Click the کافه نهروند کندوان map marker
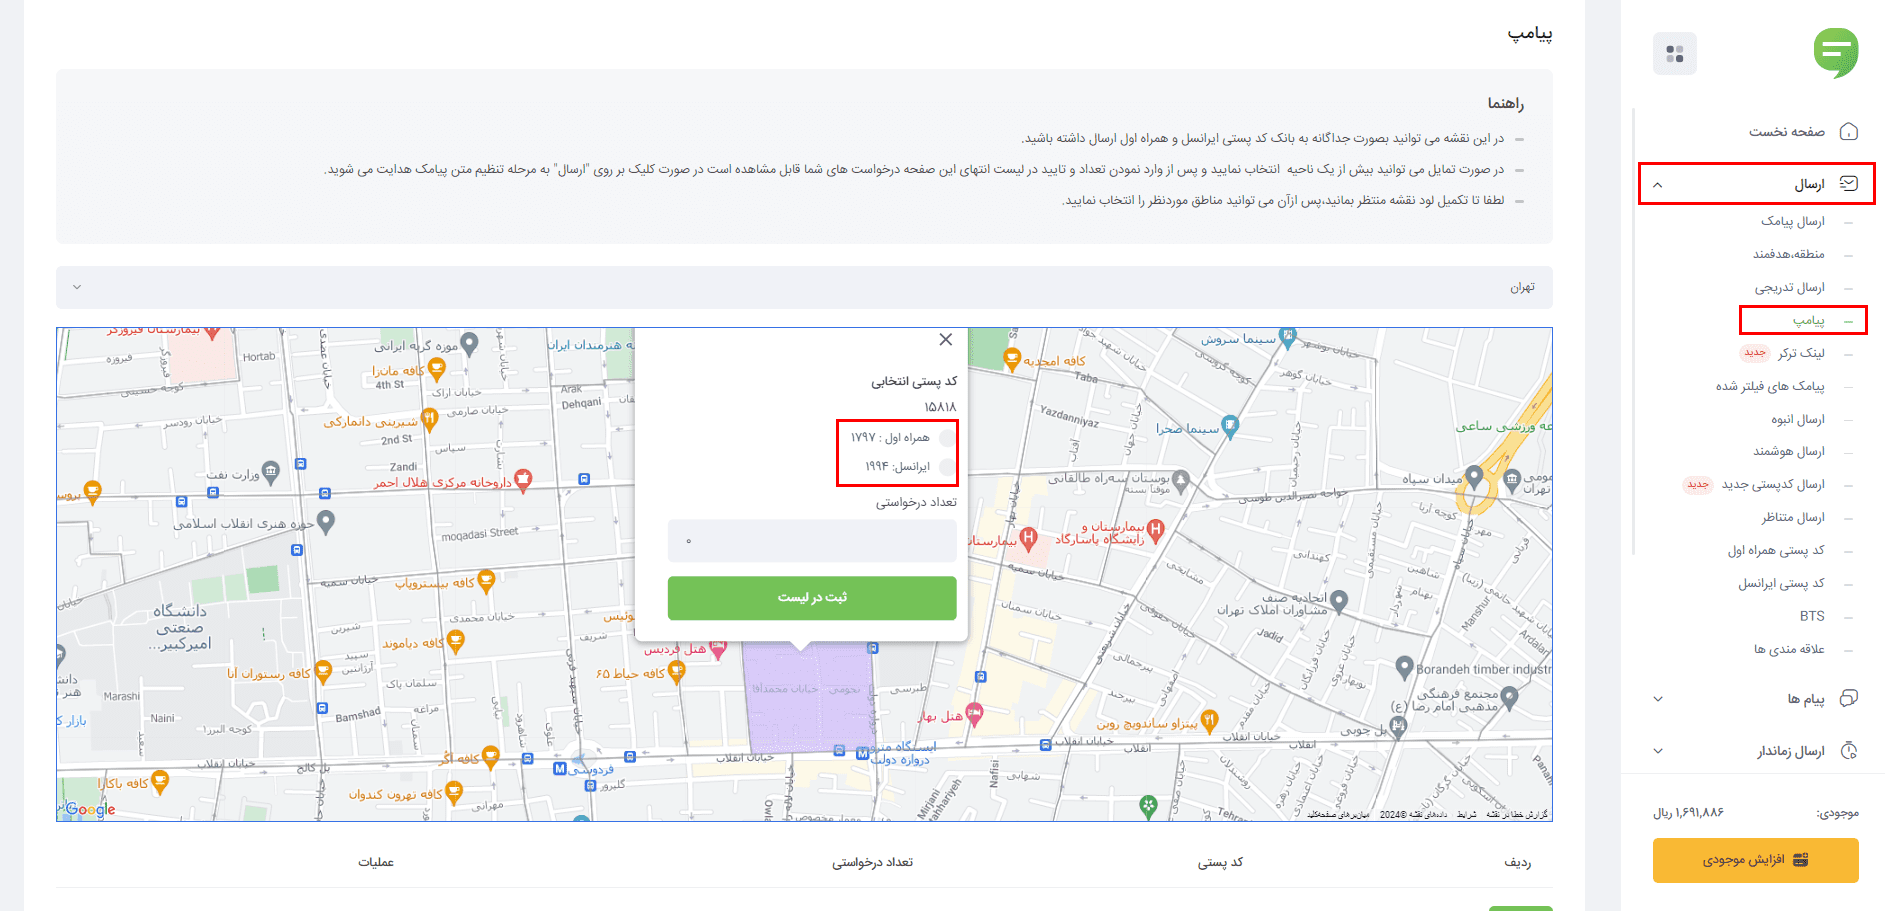The image size is (1885, 911). 454,793
